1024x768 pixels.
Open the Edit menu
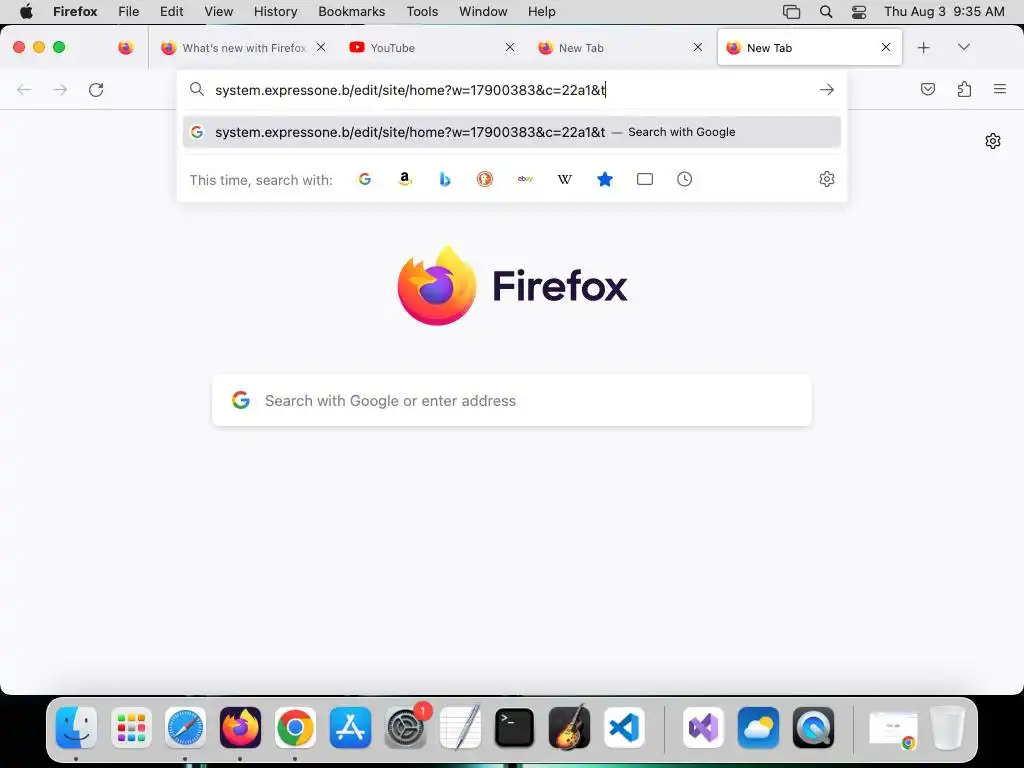[171, 12]
